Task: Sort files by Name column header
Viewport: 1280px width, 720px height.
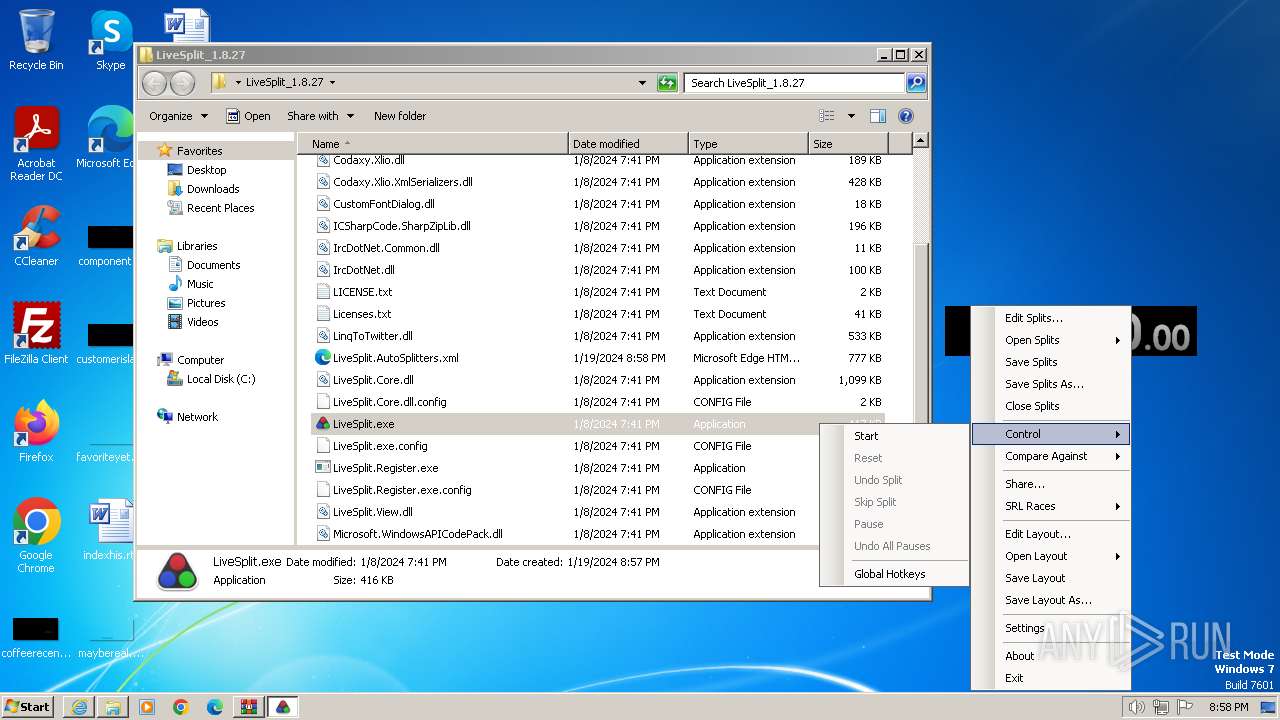Action: tap(433, 144)
